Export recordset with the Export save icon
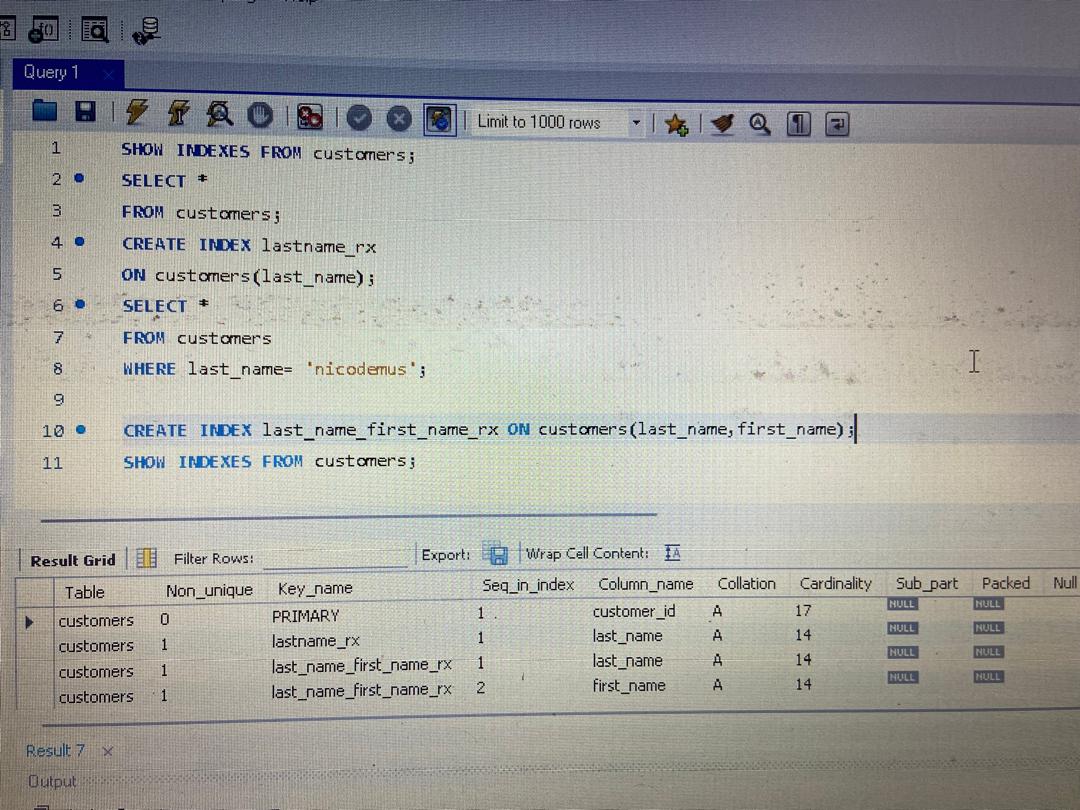 click(496, 554)
